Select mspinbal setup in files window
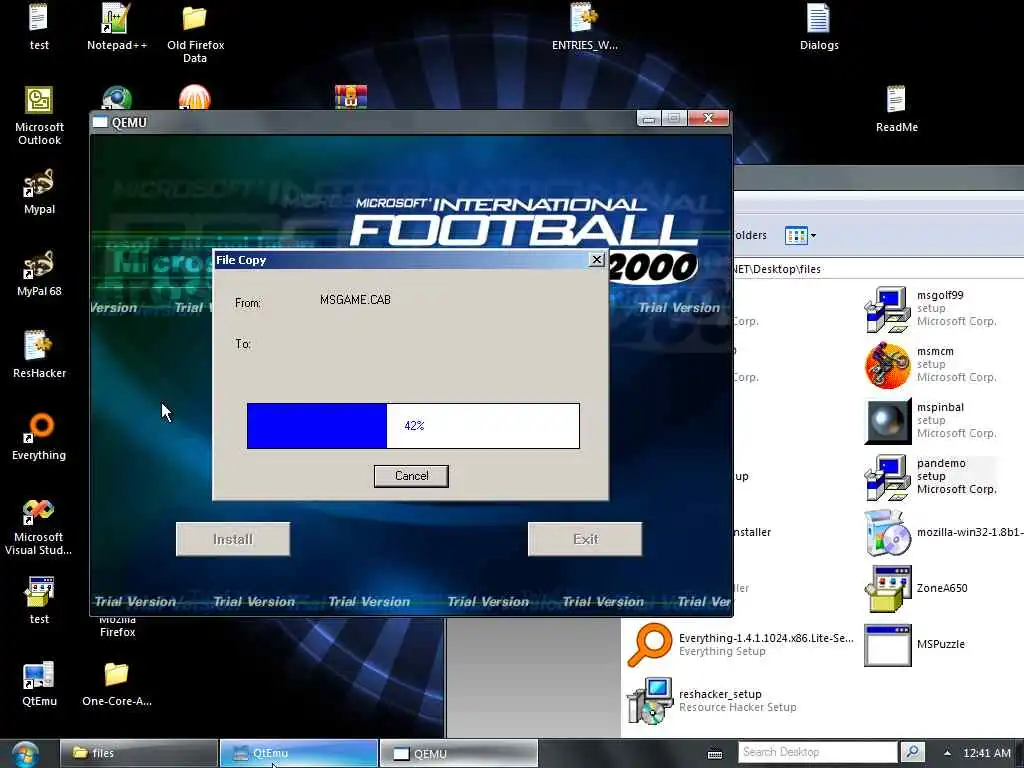The image size is (1024, 768). coord(931,421)
